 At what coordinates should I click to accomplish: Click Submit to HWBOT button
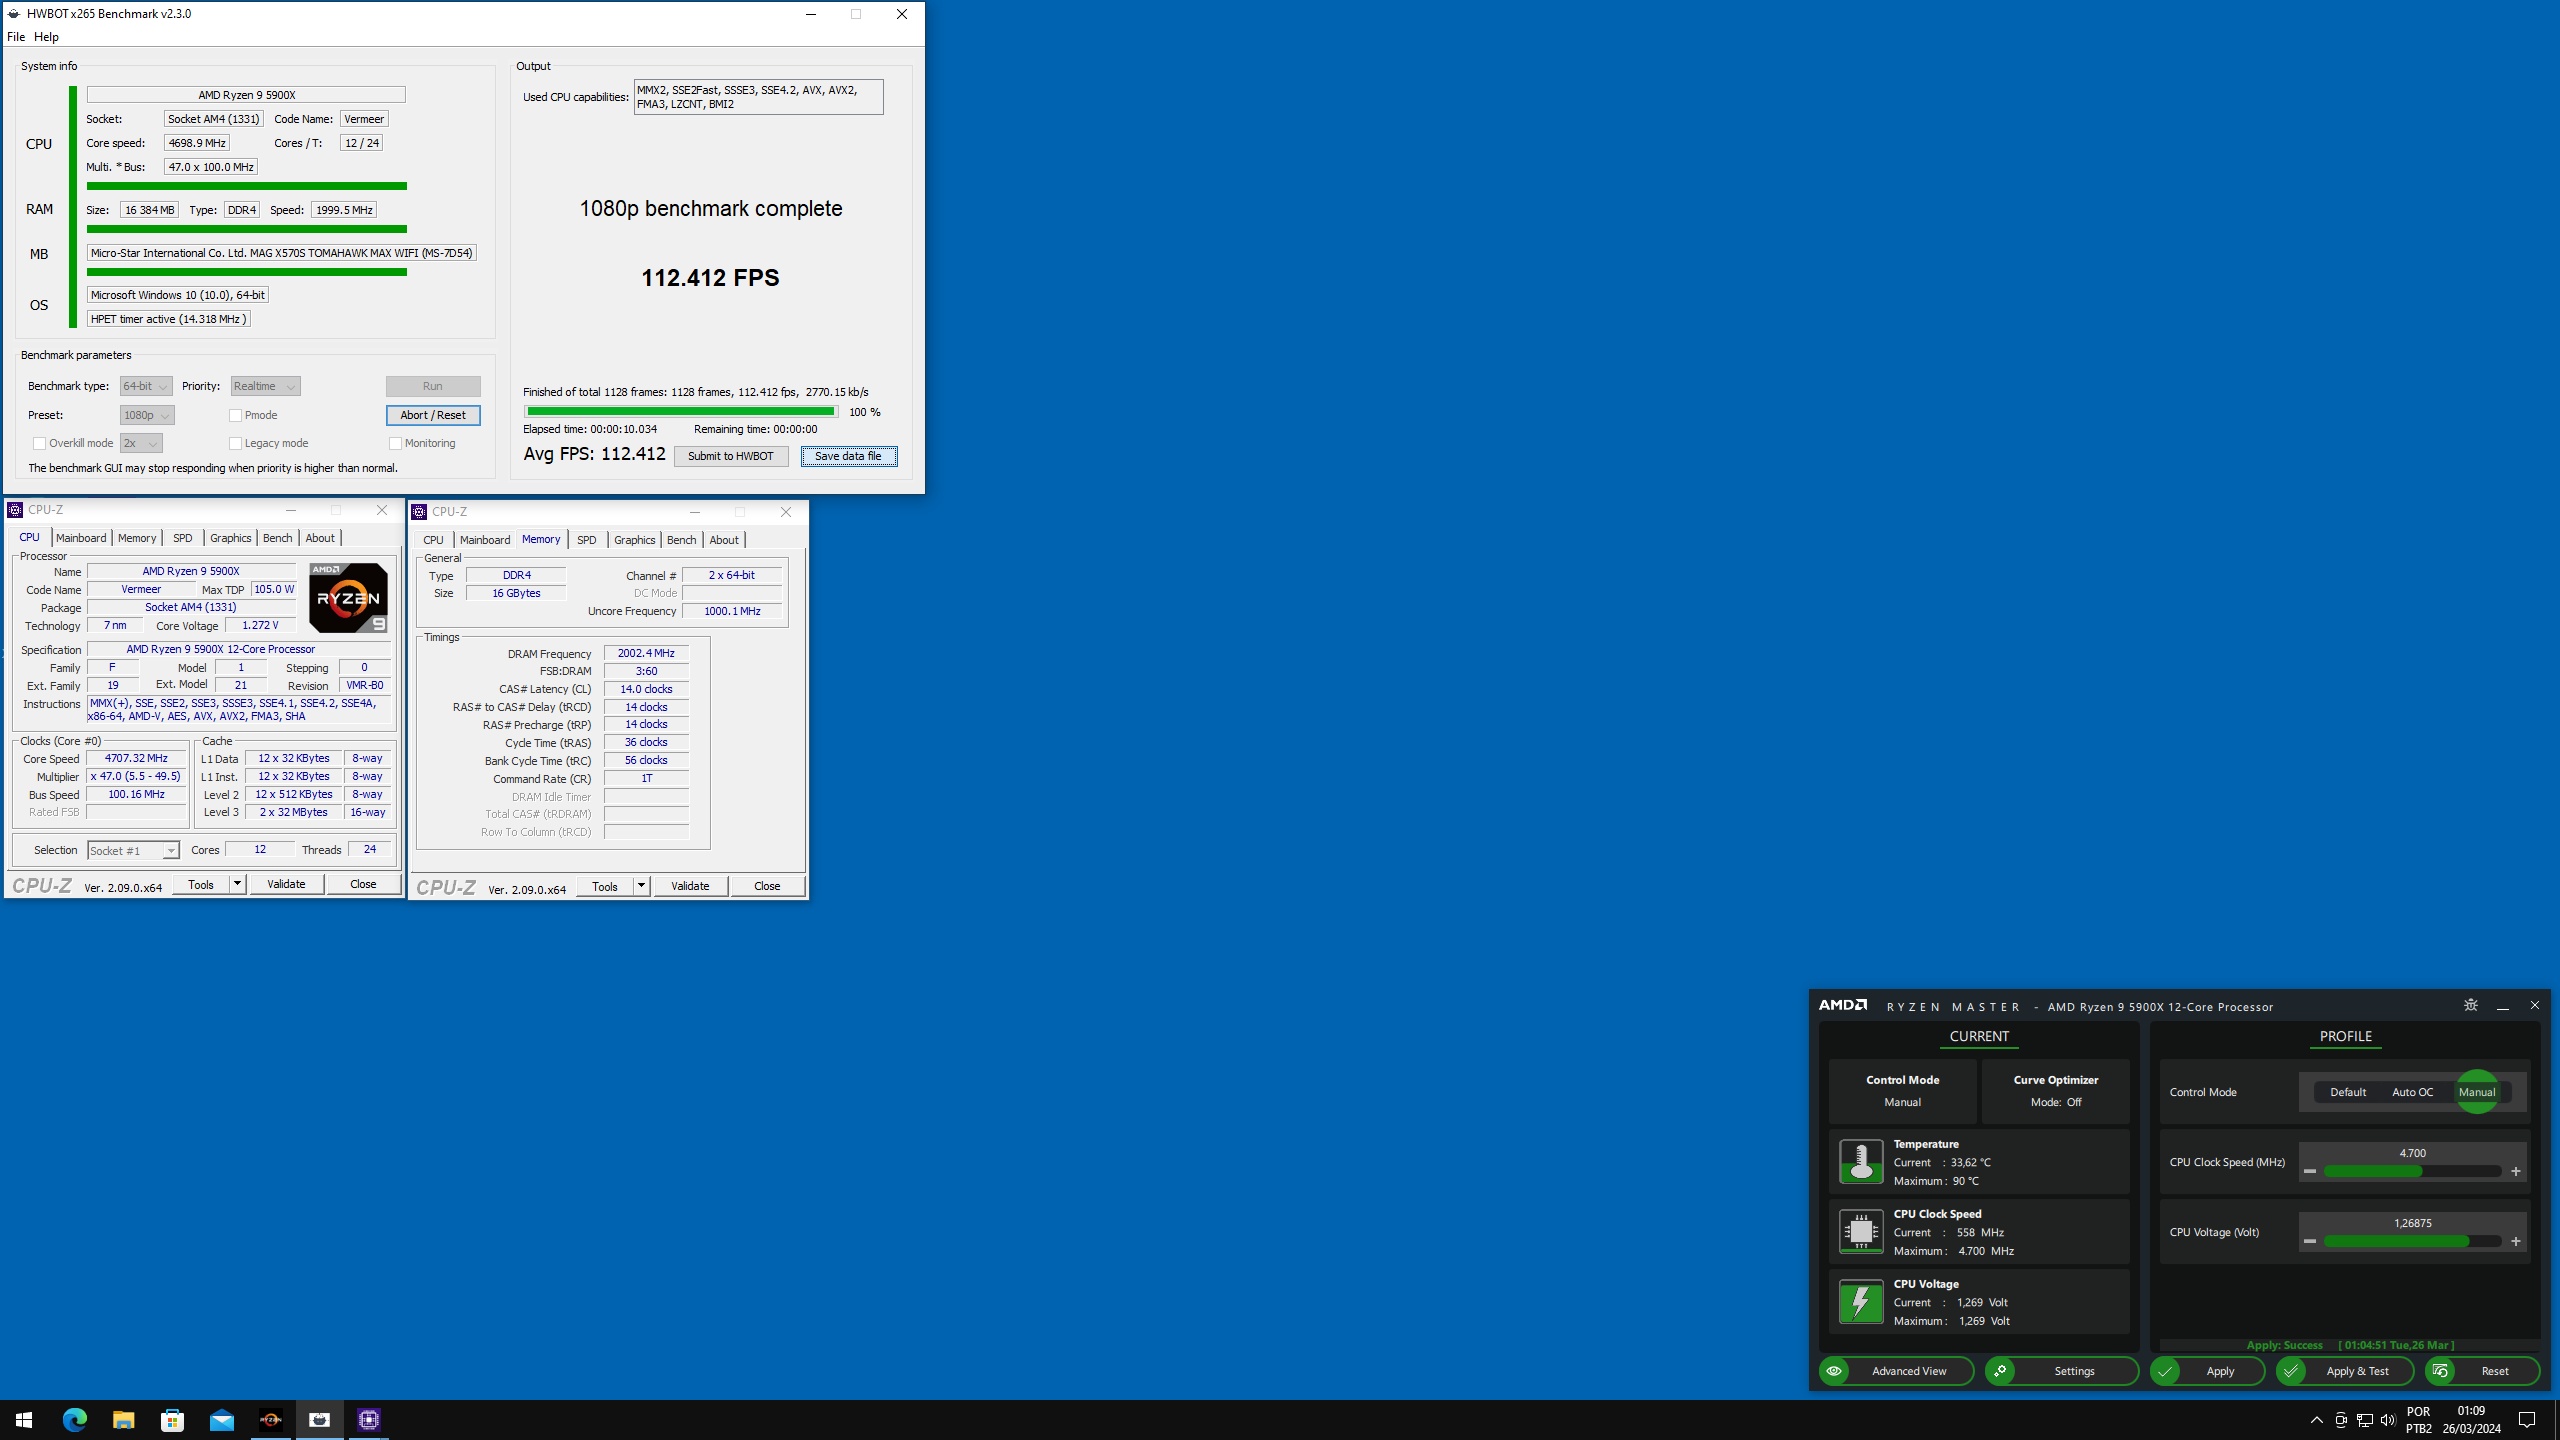(x=731, y=456)
